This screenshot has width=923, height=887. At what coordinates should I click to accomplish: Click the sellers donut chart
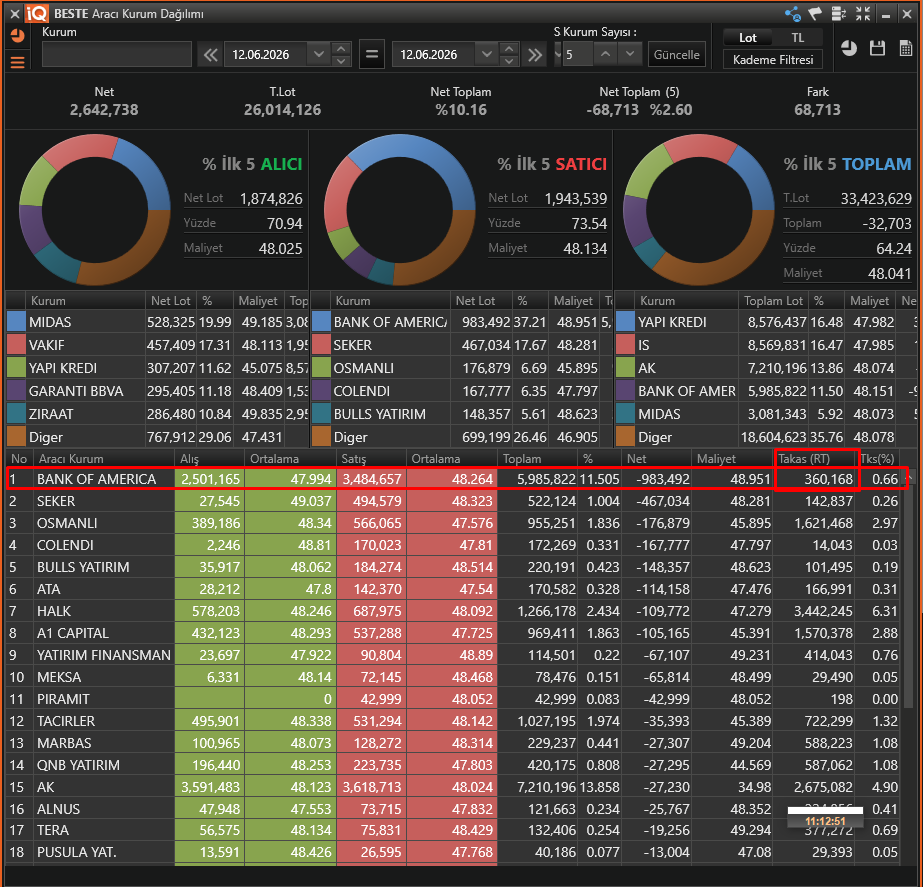(400, 210)
